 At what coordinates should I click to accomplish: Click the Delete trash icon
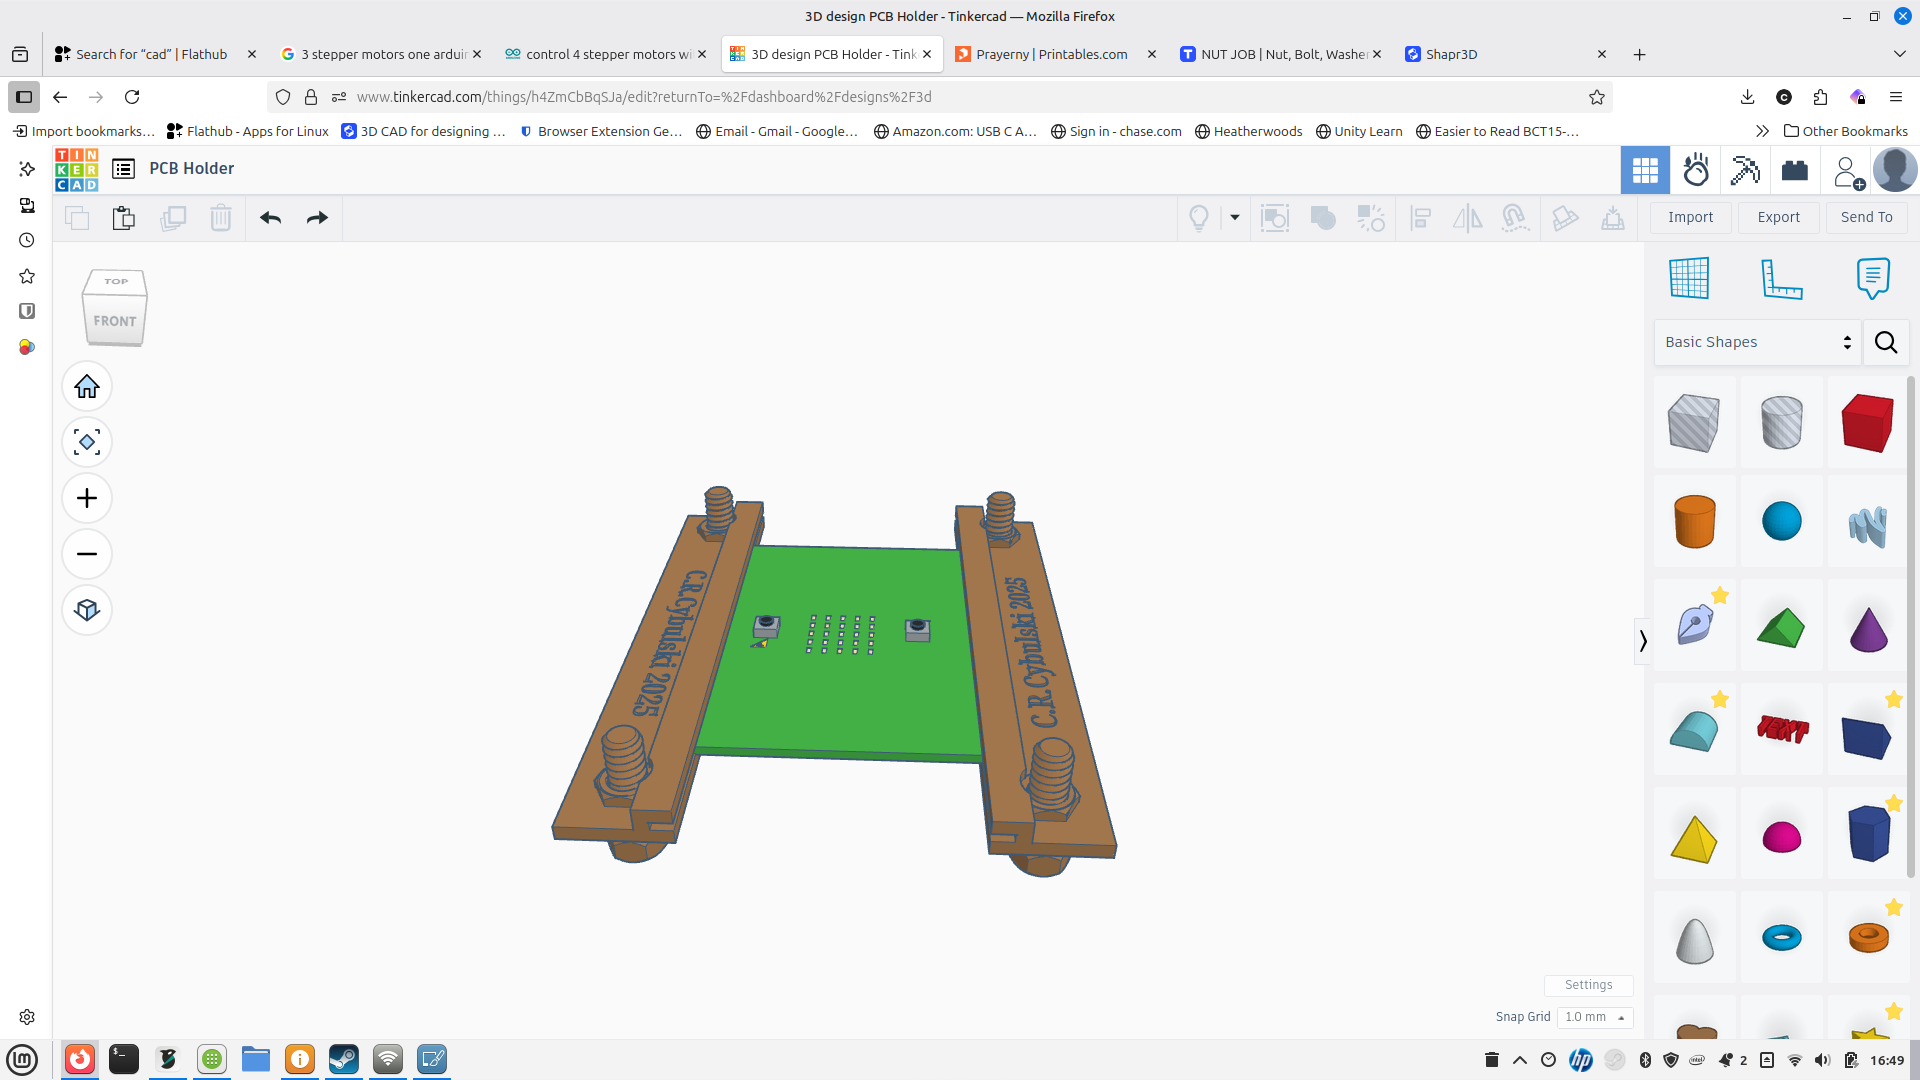pyautogui.click(x=221, y=218)
